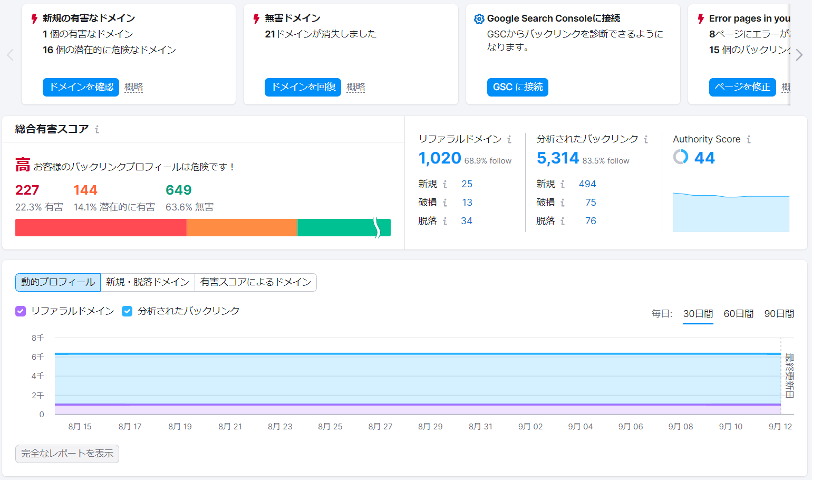The width and height of the screenshot is (815, 480).
Task: Switch chart range to 90日間
Action: (x=778, y=314)
